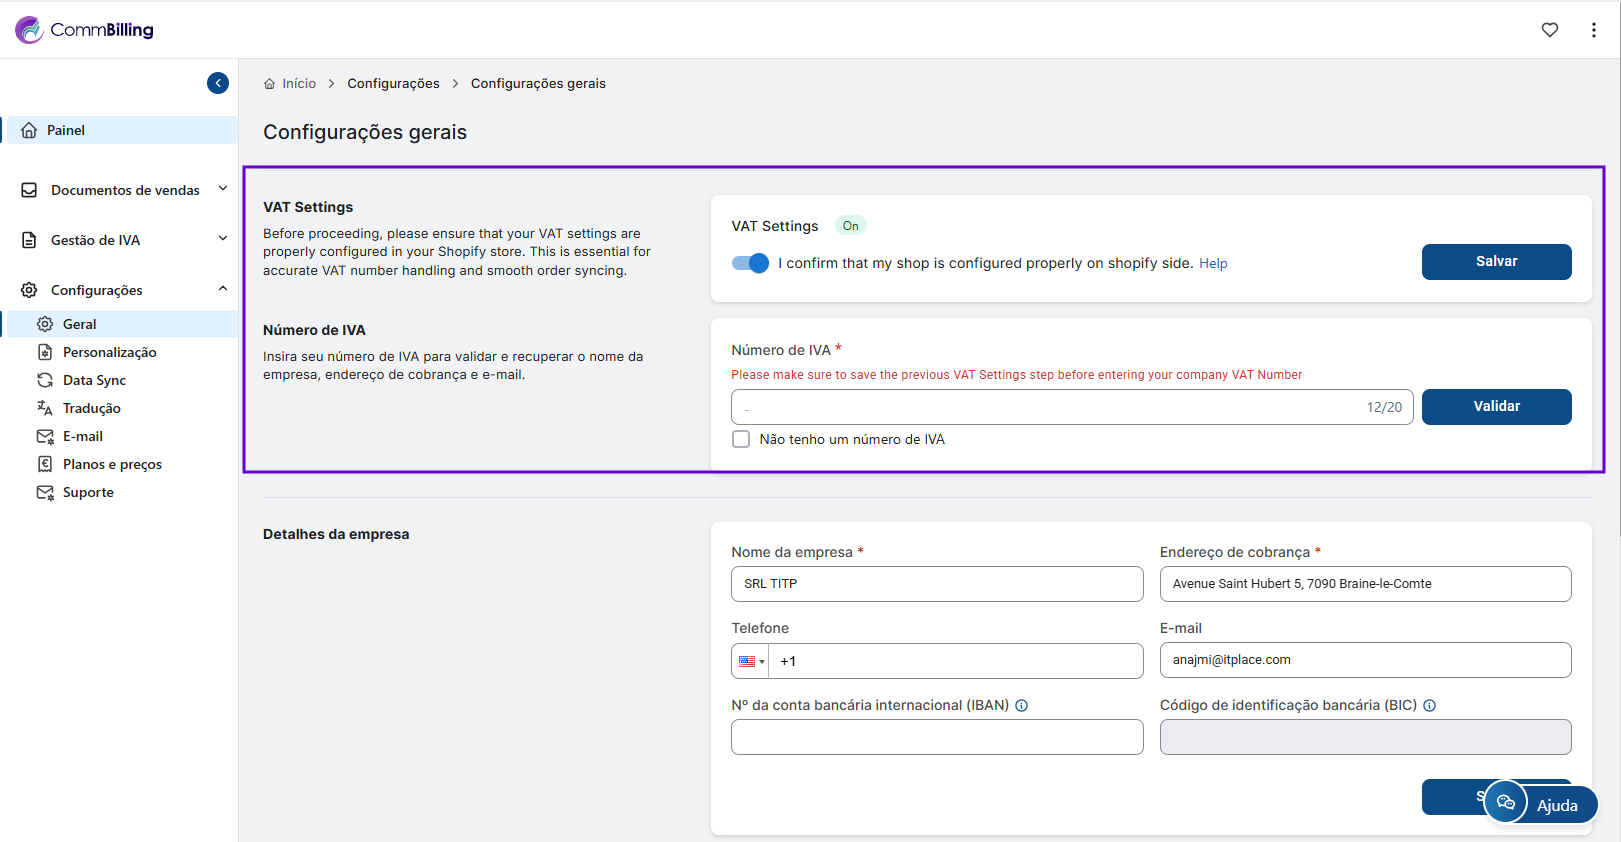Open Data Sync settings page

(94, 380)
